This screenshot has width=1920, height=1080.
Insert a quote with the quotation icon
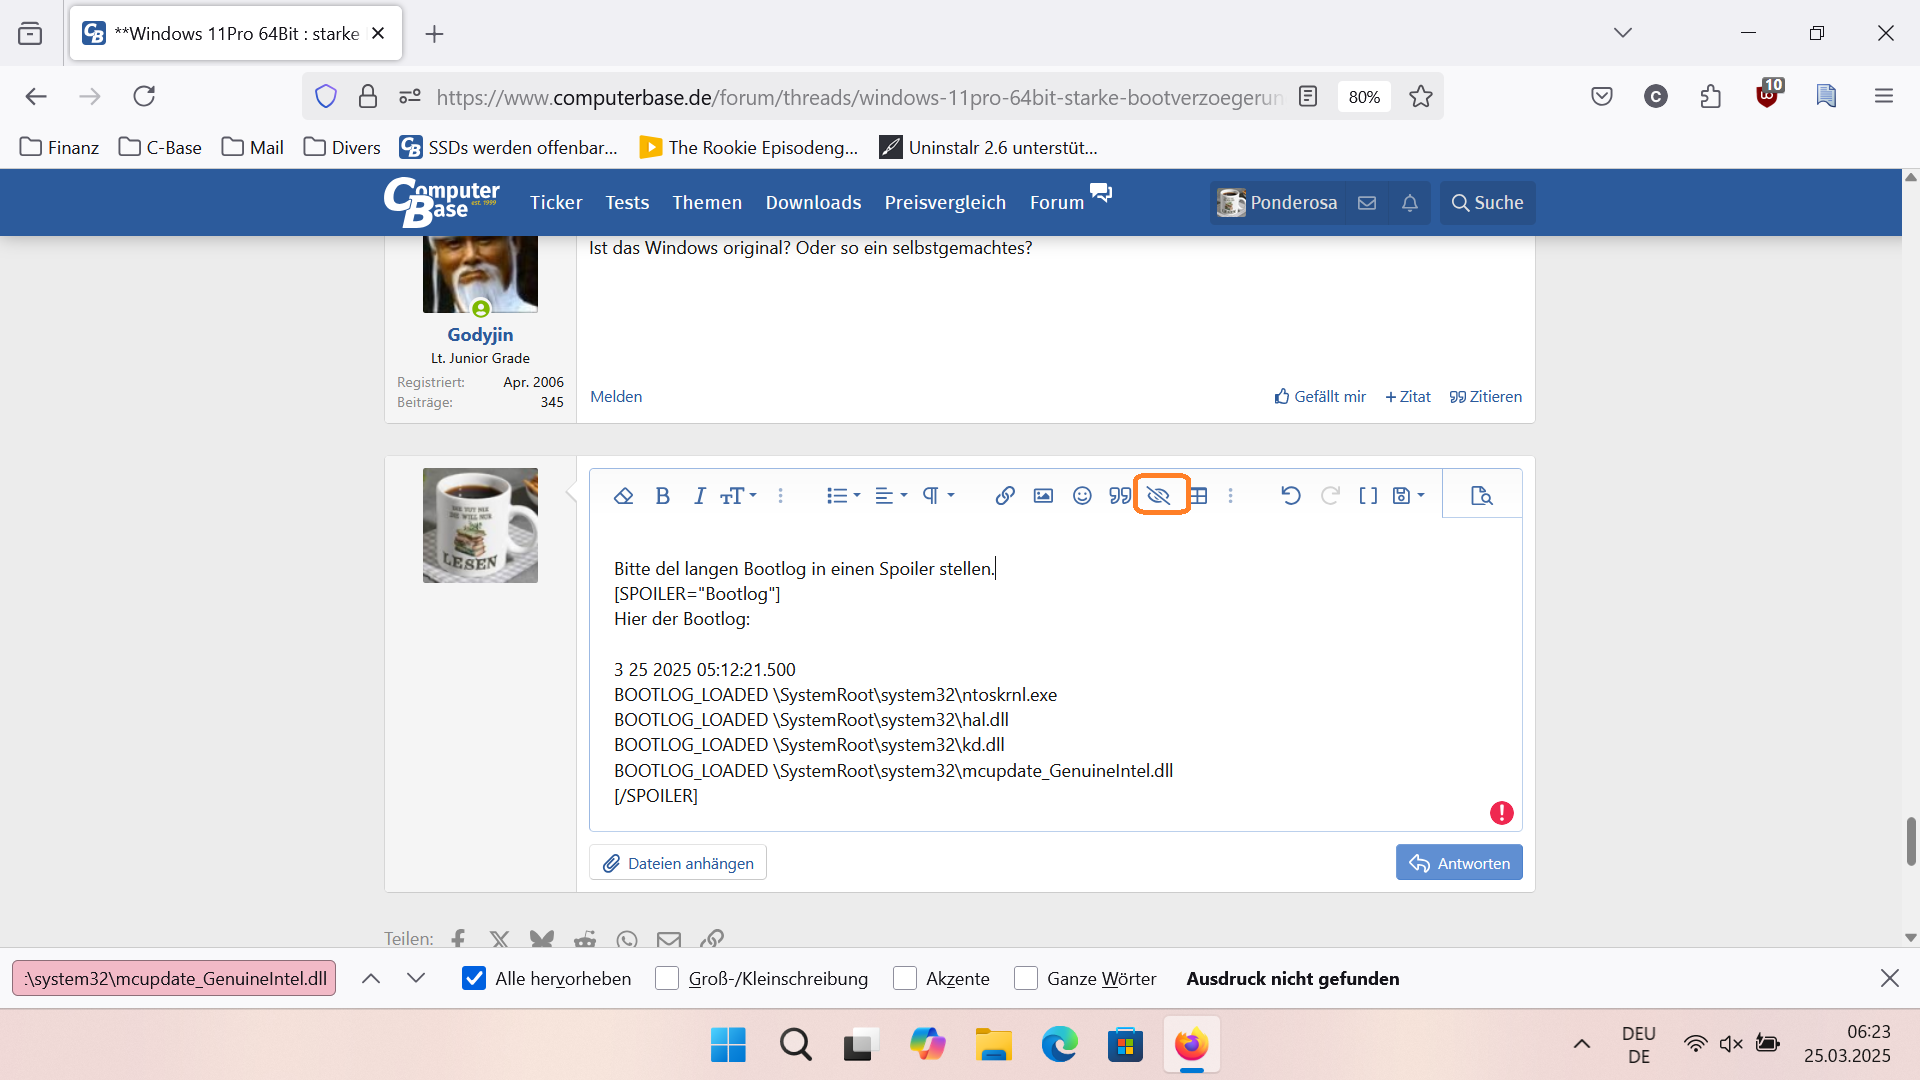[x=1120, y=496]
